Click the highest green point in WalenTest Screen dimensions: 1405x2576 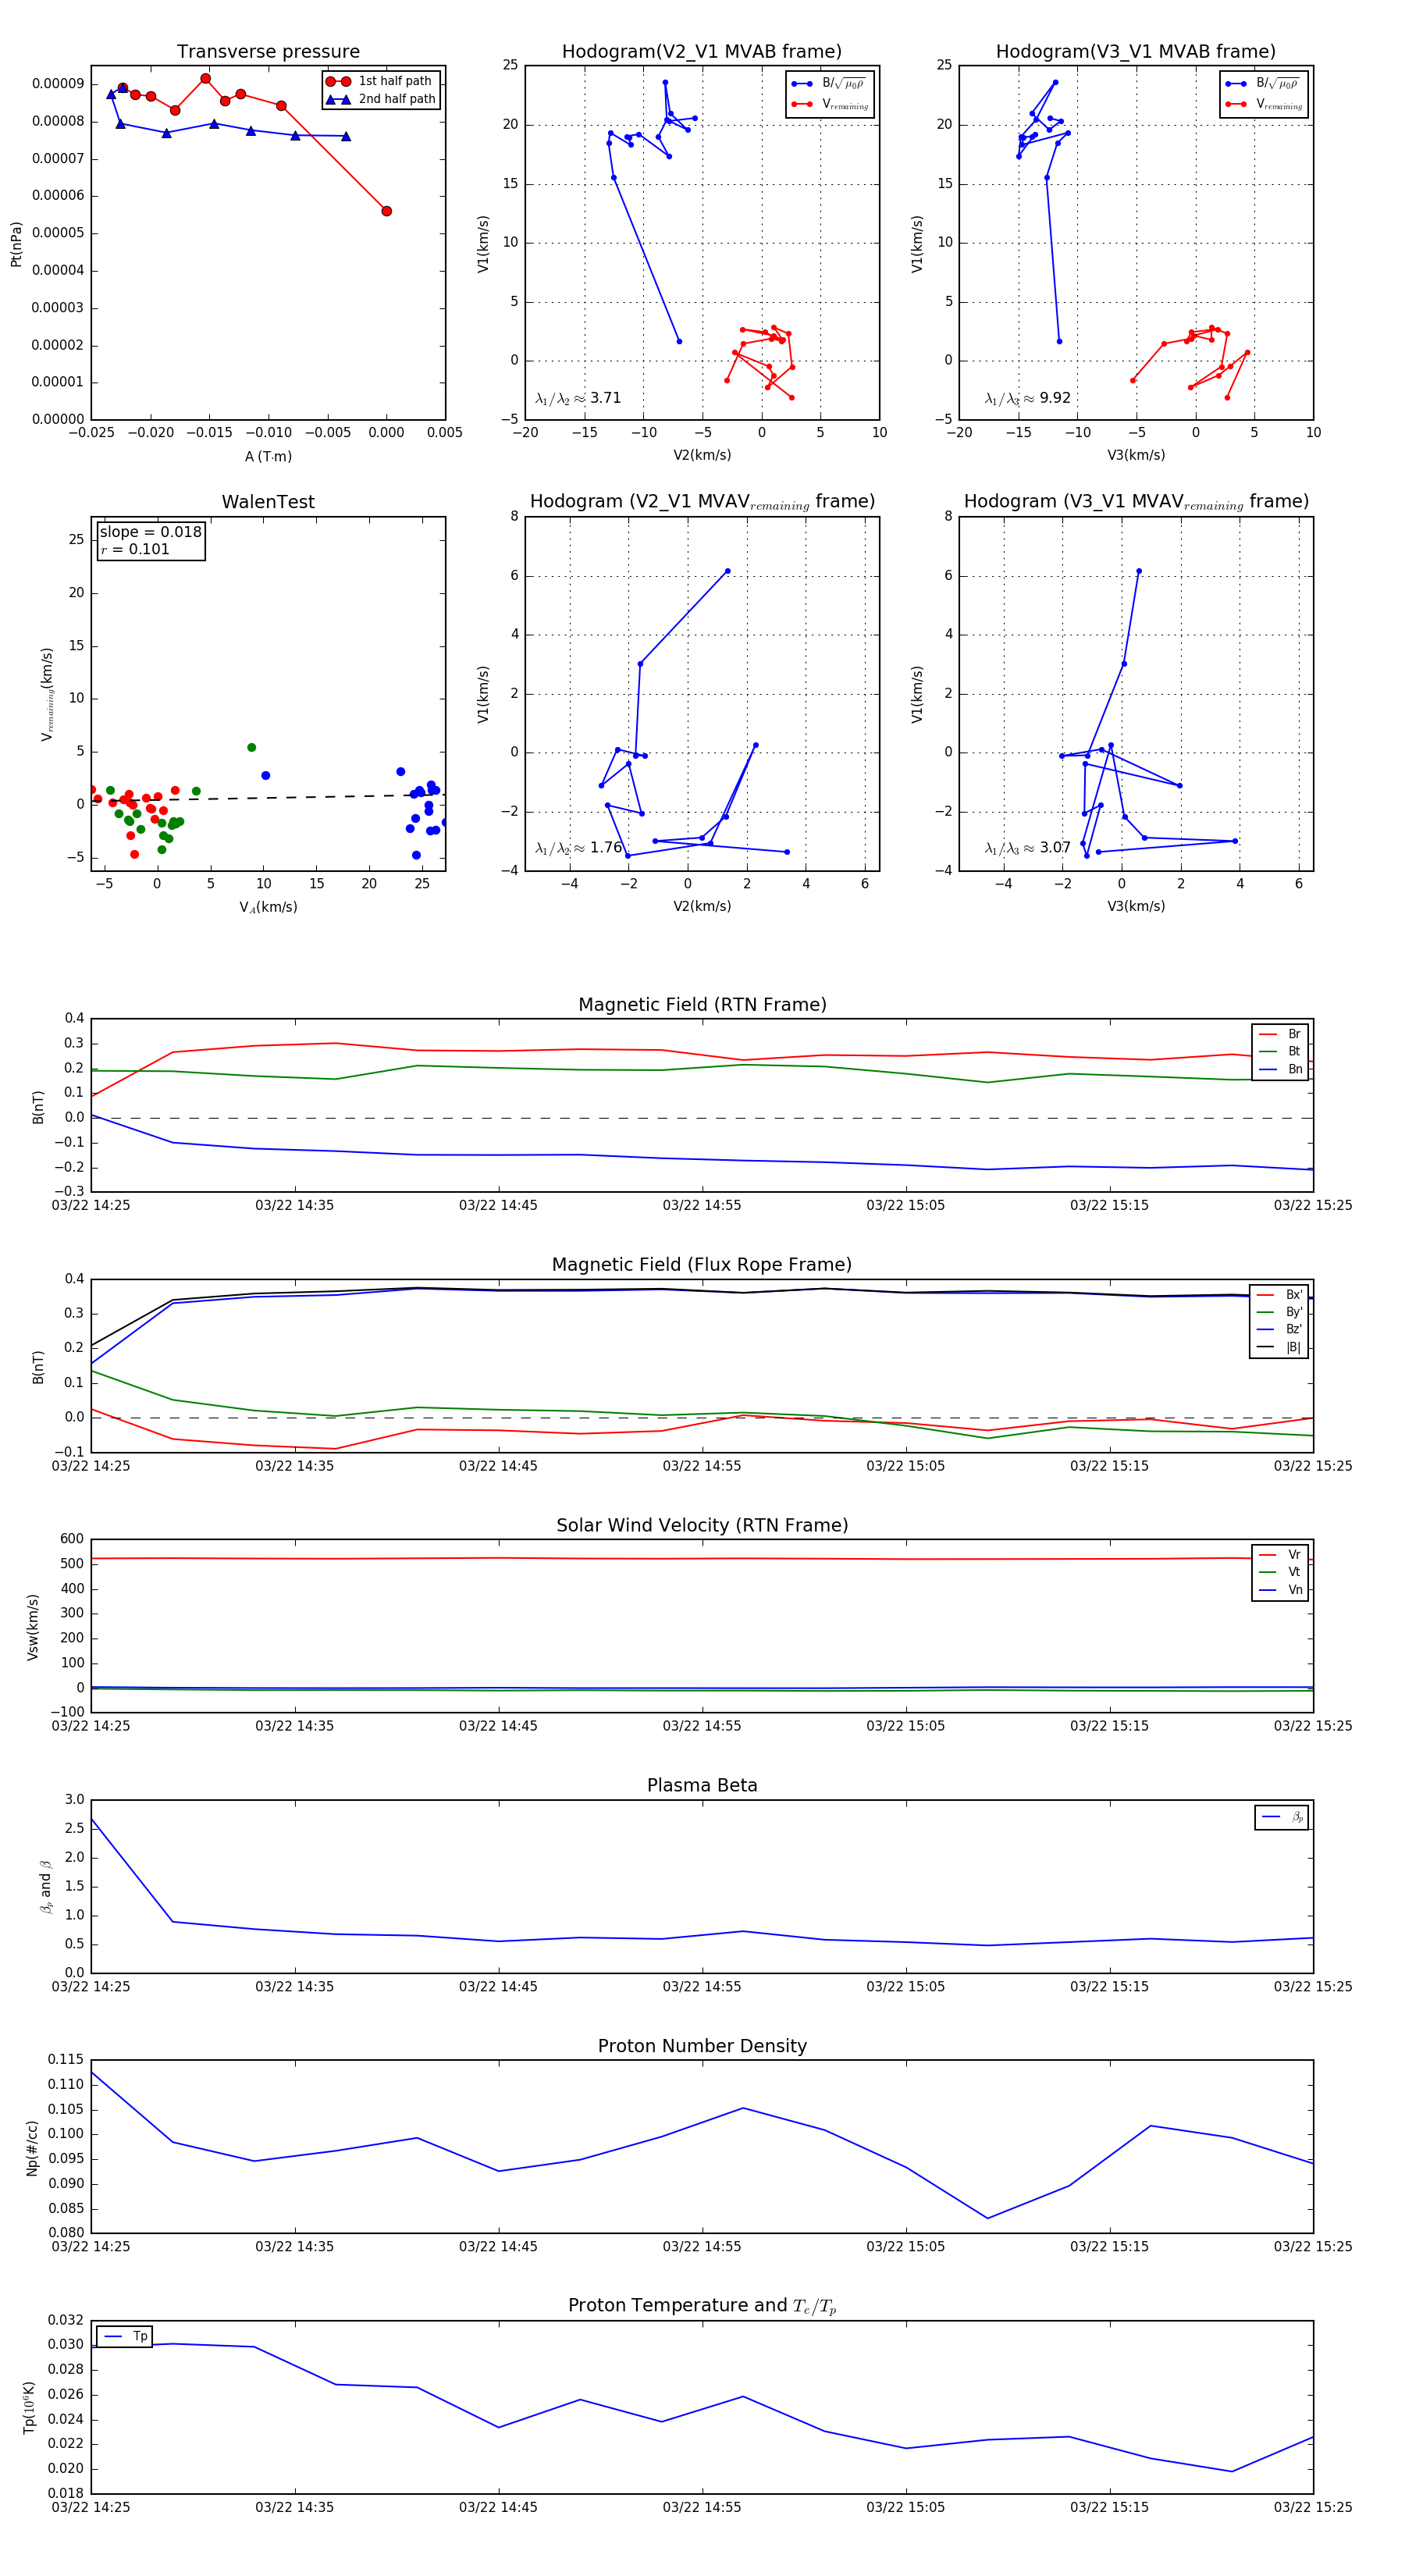[x=252, y=747]
